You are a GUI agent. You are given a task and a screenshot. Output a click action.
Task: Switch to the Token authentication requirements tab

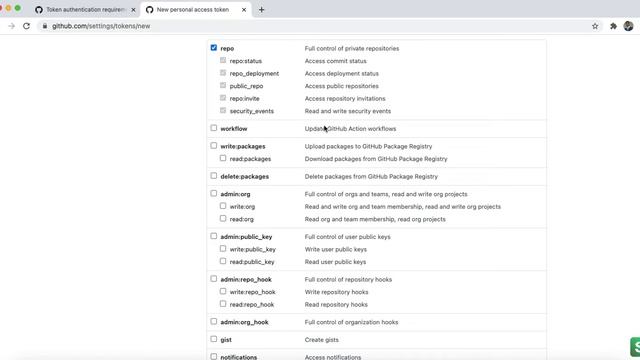85,9
